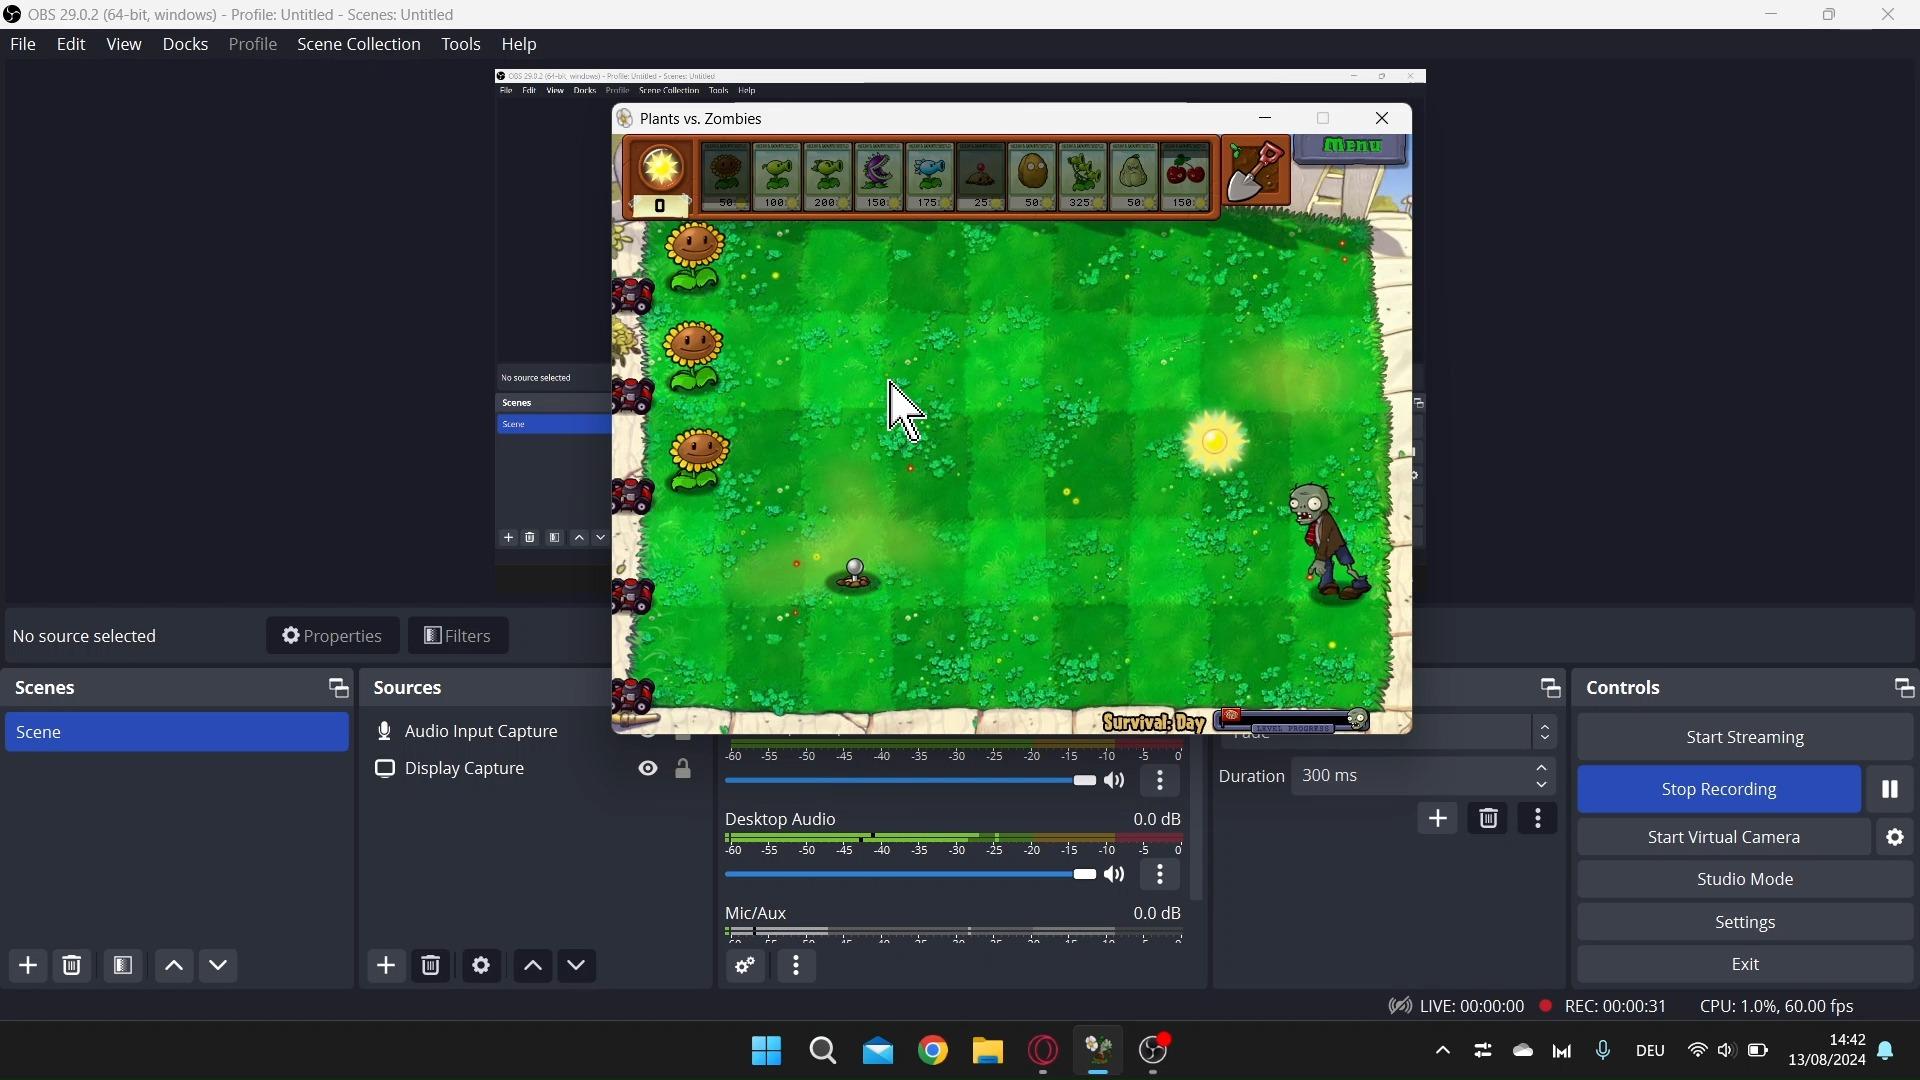Open Scene Collection menu

359,44
